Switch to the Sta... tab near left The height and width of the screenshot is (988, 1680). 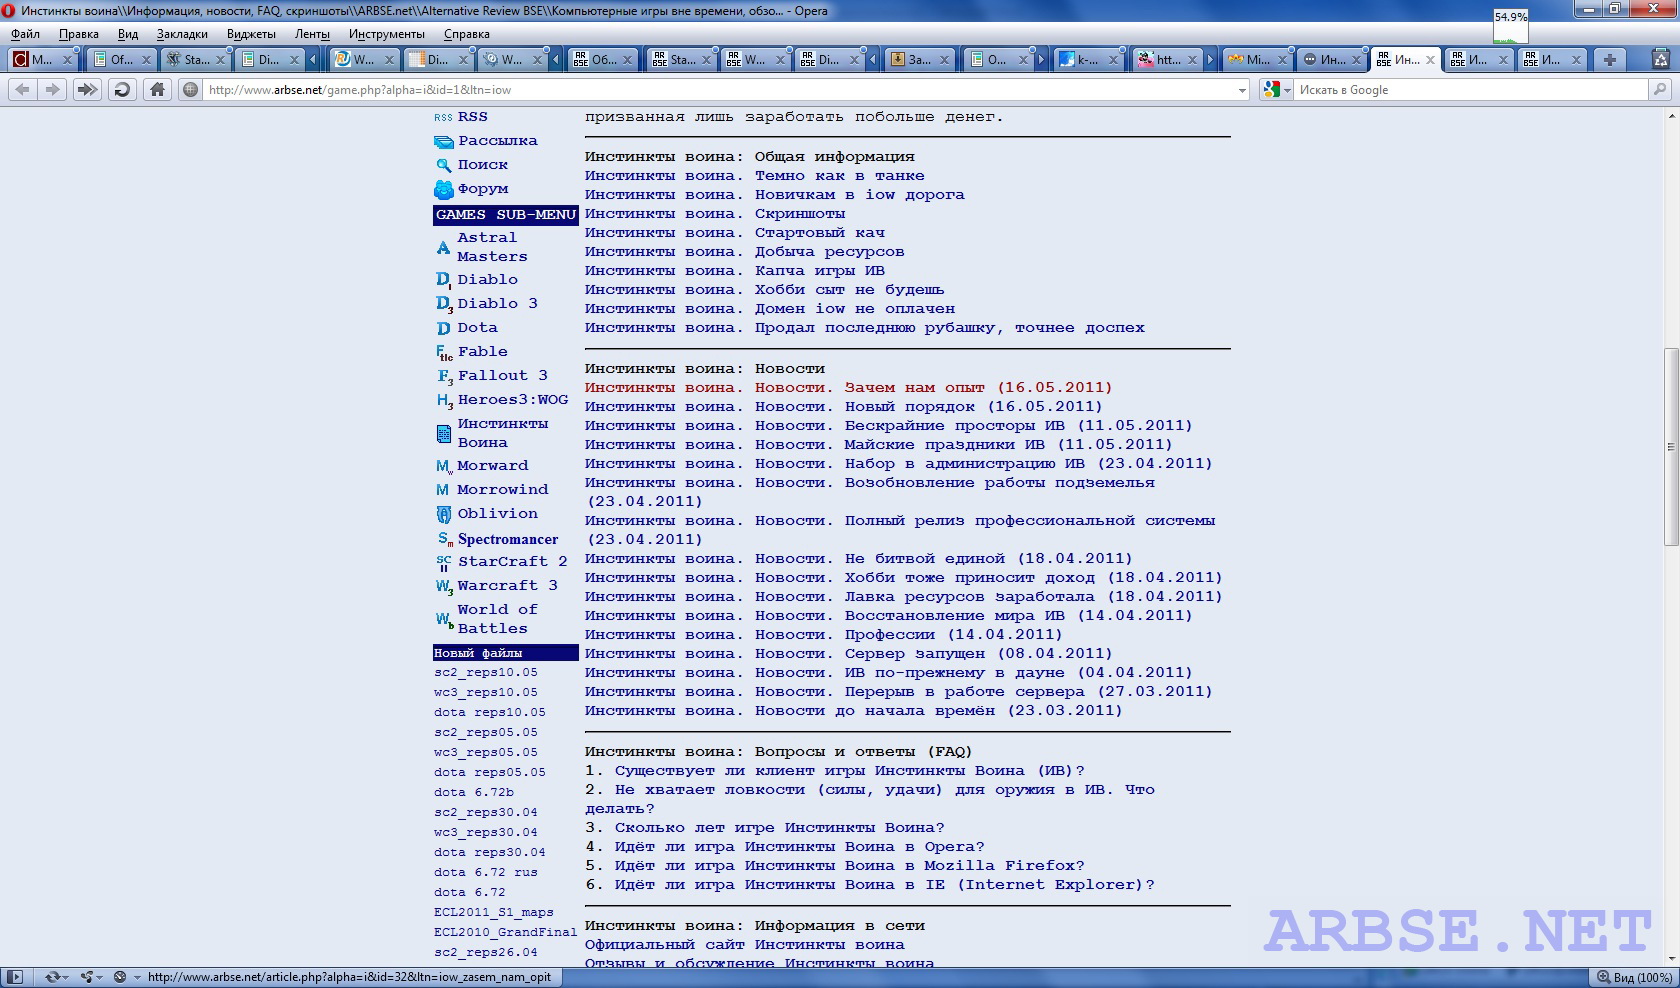pos(197,59)
